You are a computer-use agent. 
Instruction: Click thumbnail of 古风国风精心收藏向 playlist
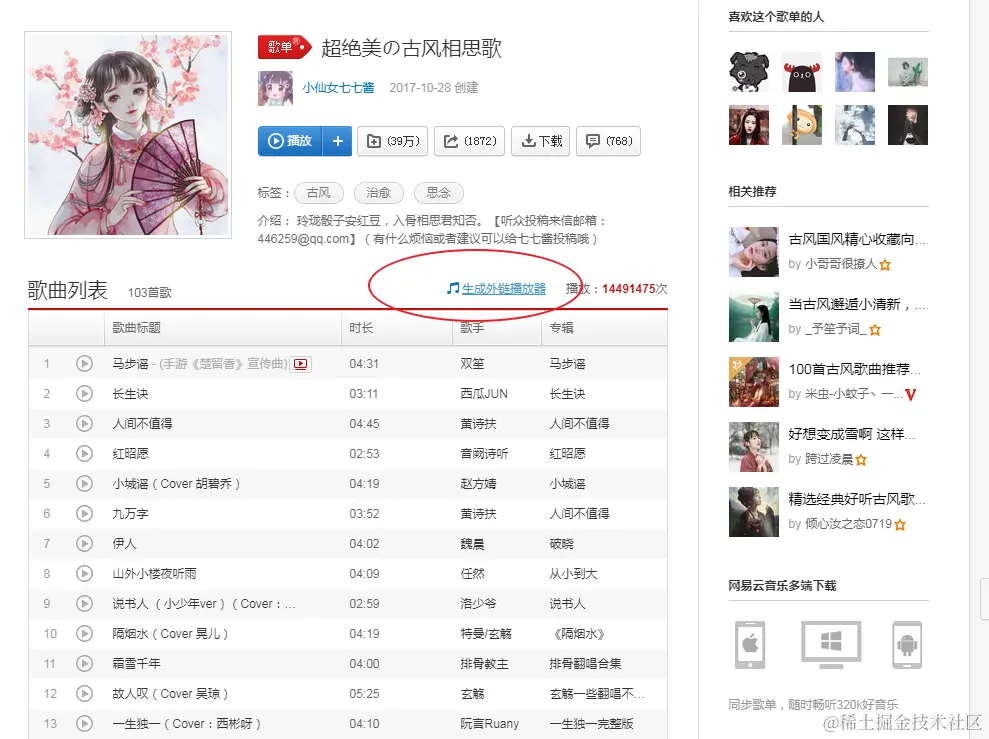(754, 252)
